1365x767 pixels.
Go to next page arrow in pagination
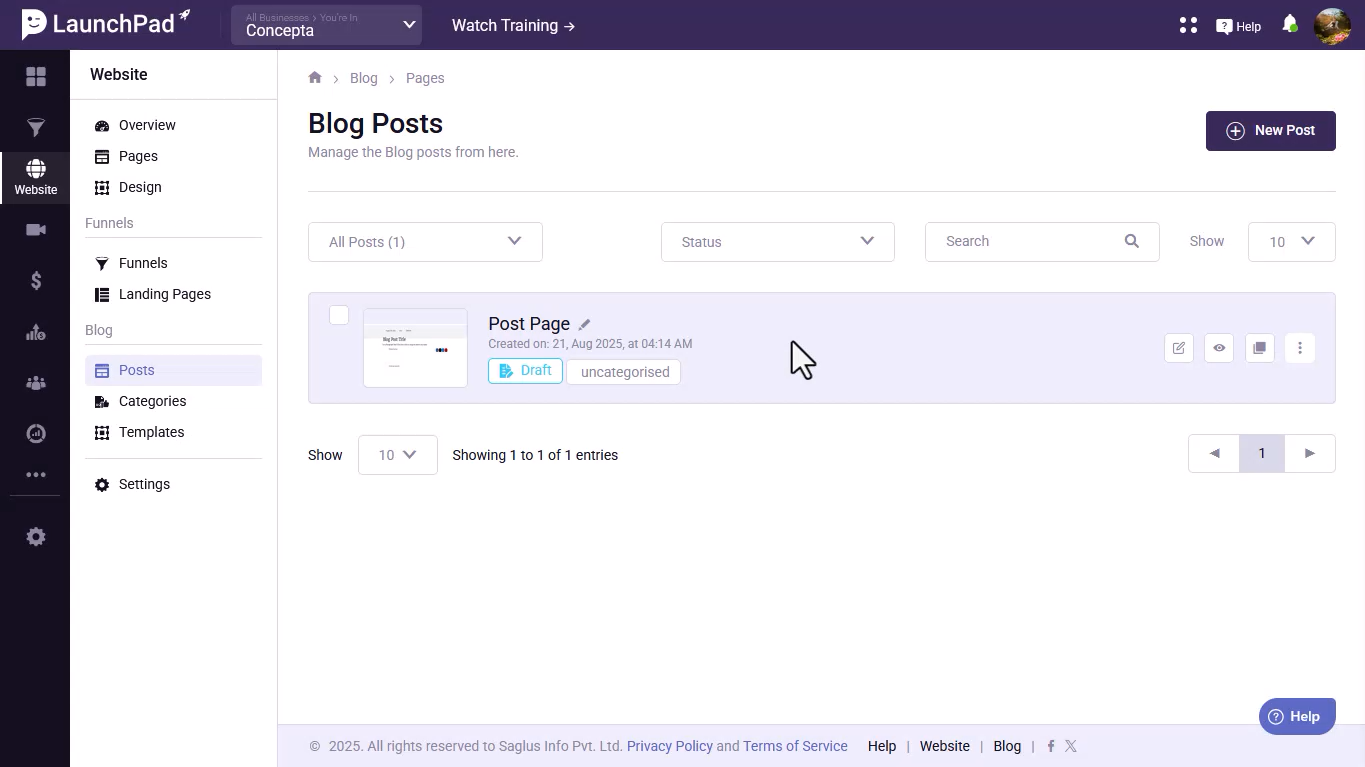[x=1310, y=453]
